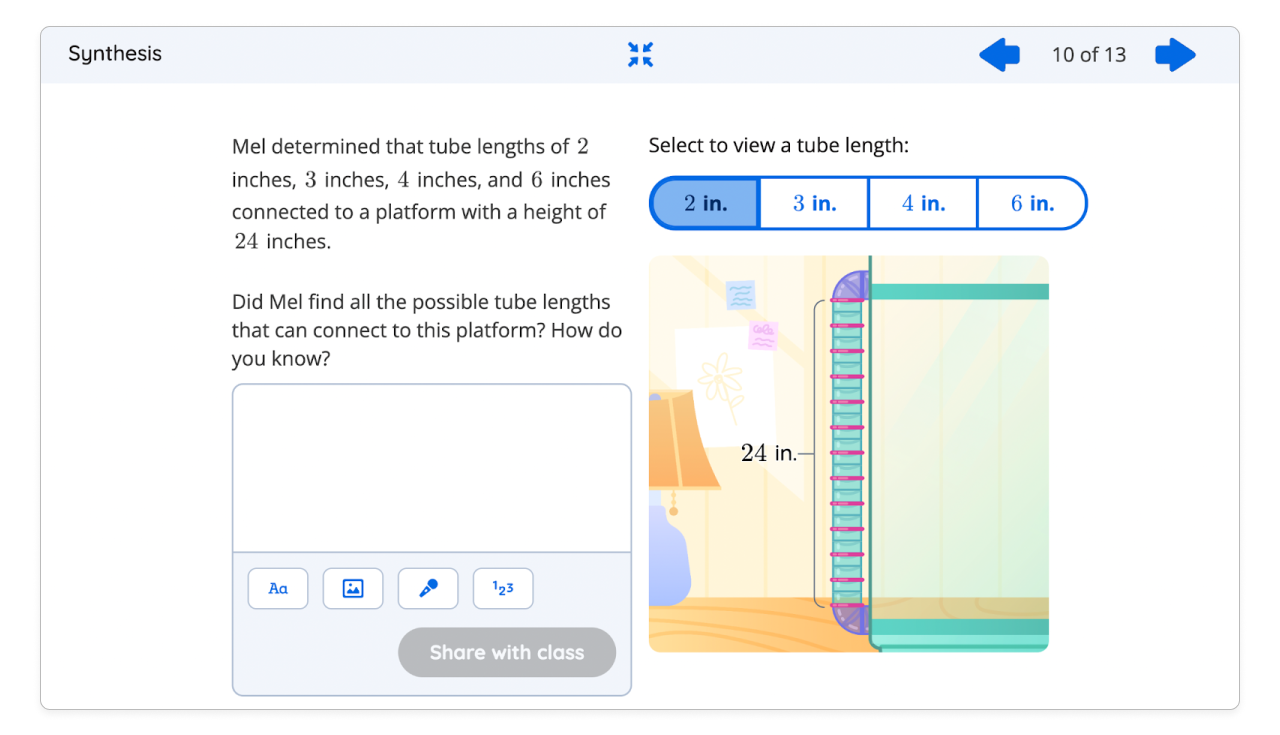Select the Aa text formatting icon
The width and height of the screenshot is (1280, 735).
[277, 588]
